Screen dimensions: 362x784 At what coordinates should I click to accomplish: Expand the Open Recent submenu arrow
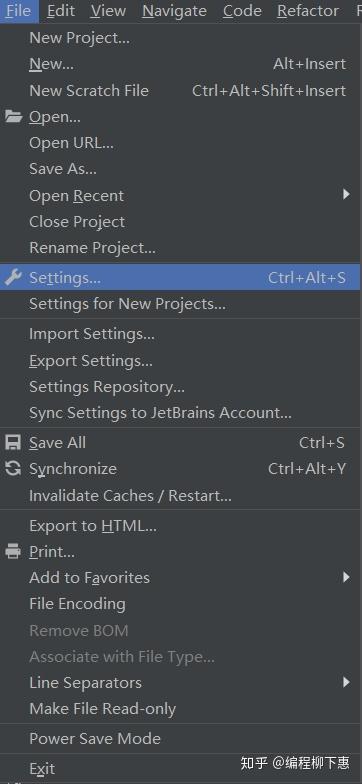pos(346,194)
